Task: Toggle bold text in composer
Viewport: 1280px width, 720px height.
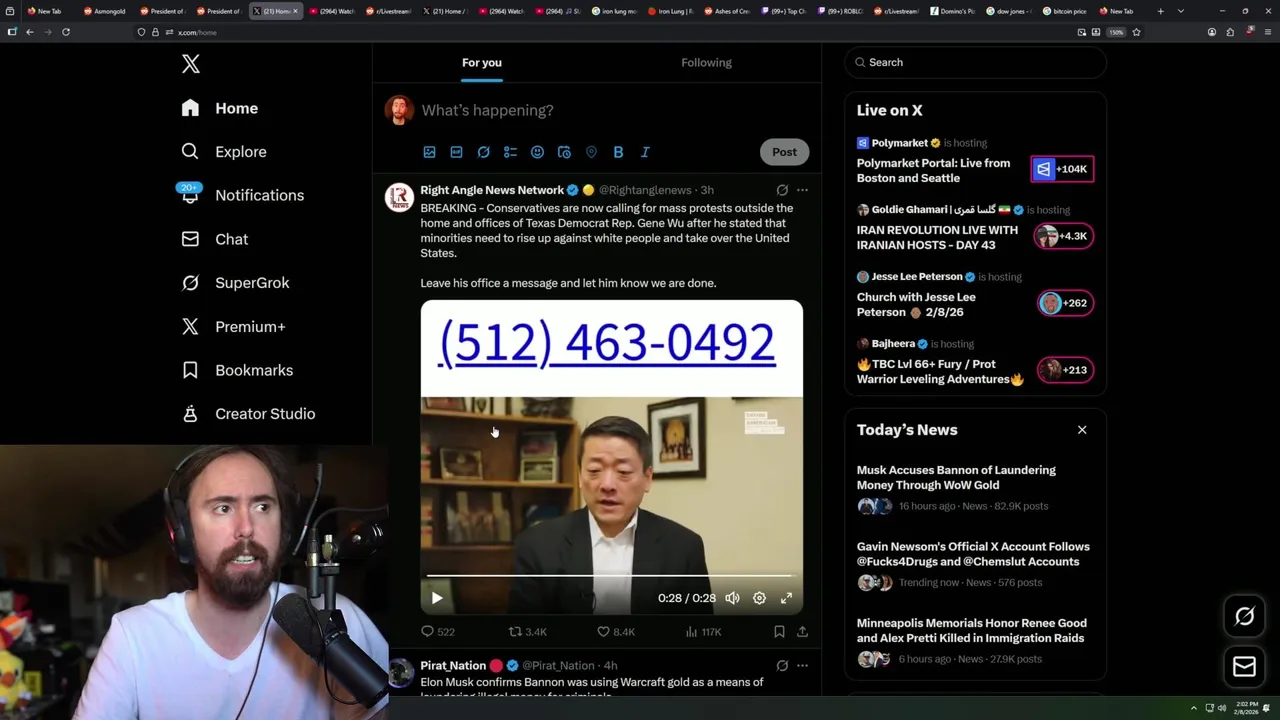Action: point(618,152)
